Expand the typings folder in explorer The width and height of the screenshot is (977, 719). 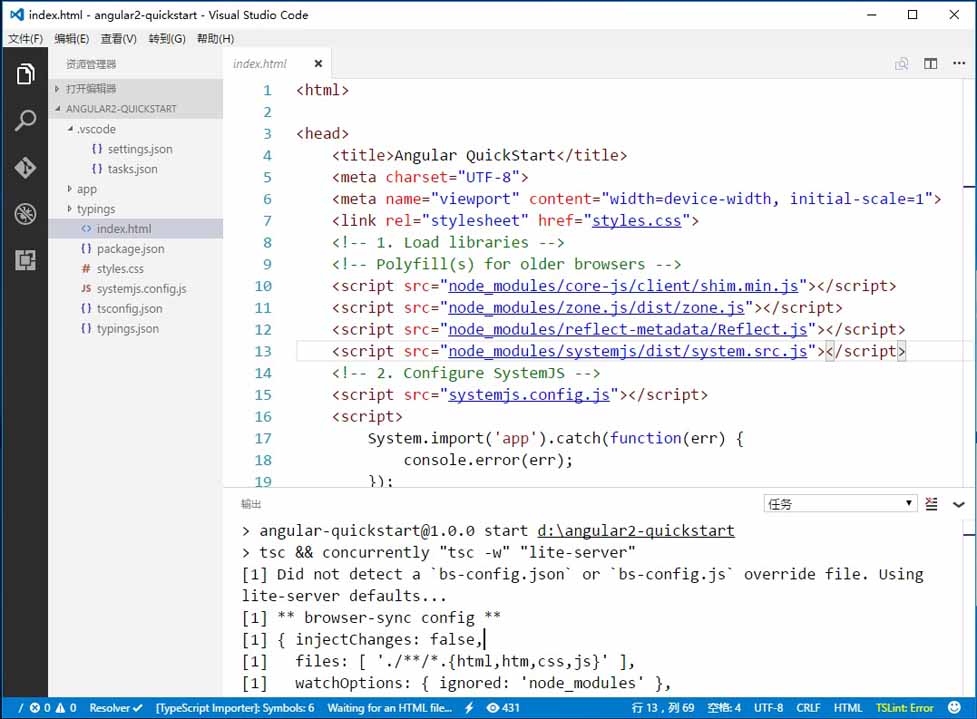pos(95,209)
